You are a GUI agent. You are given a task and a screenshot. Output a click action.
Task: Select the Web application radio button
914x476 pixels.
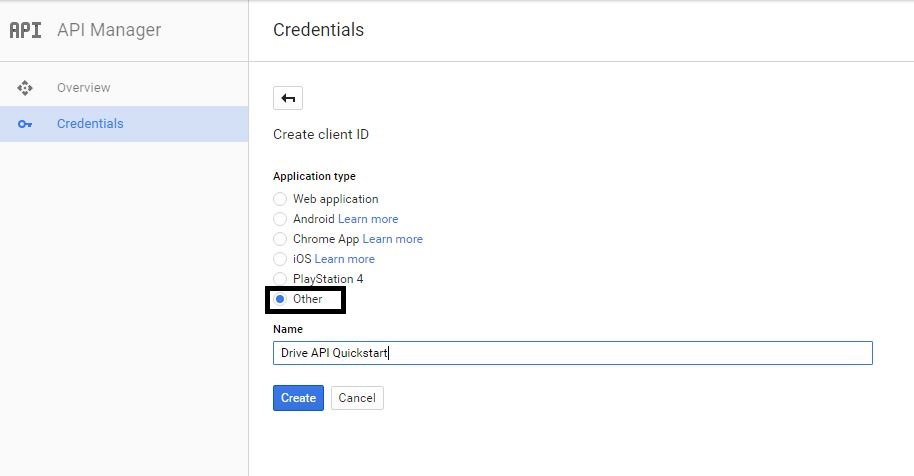click(x=280, y=199)
